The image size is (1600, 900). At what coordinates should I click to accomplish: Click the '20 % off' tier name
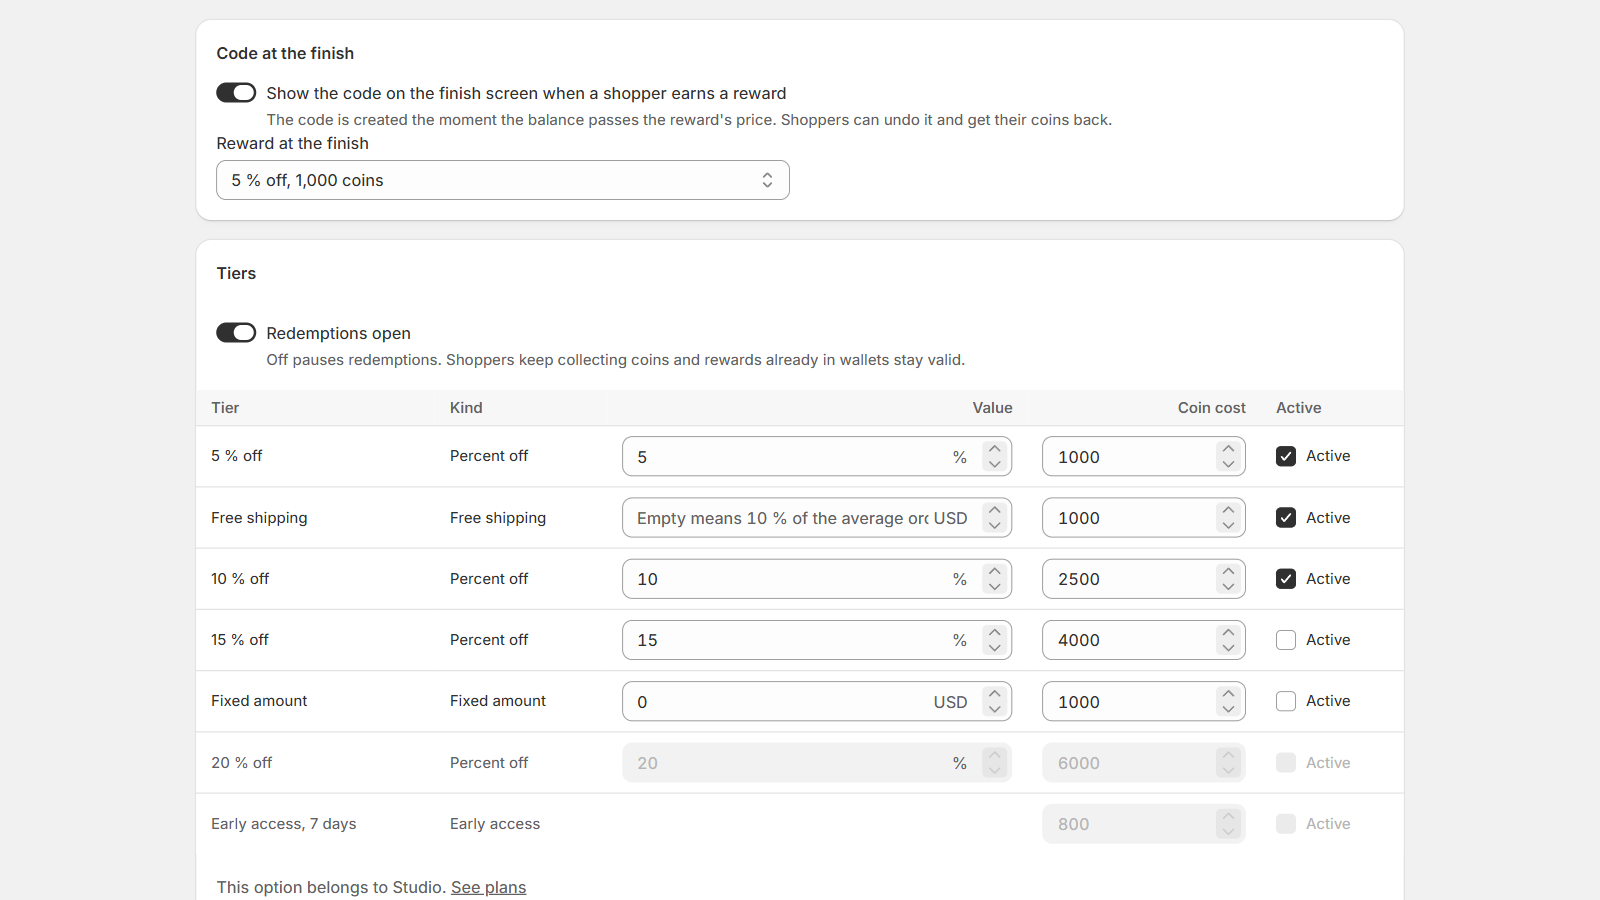click(x=241, y=763)
